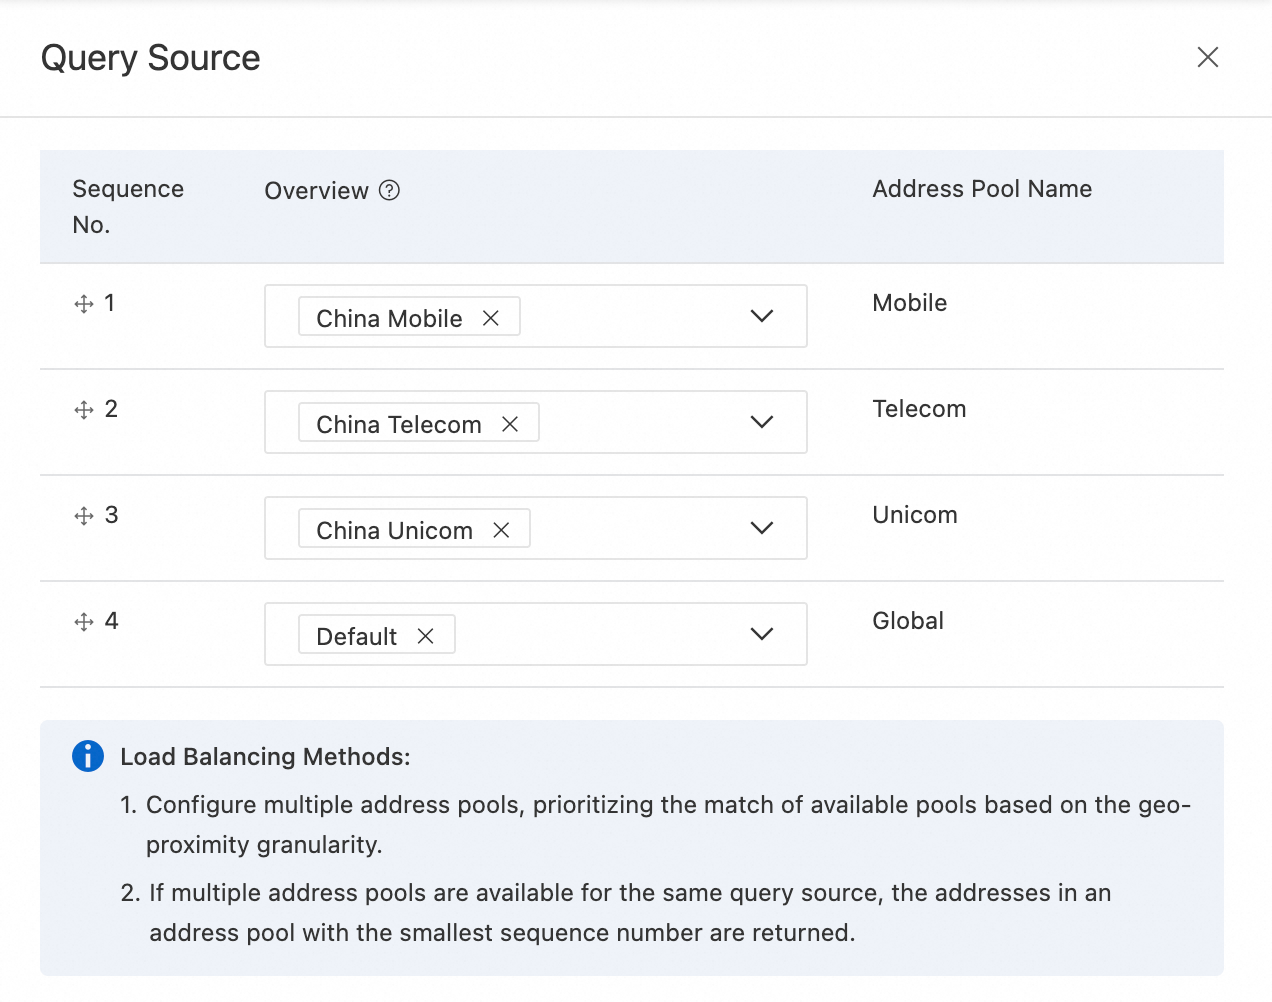Close the Query Source dialog

(x=1208, y=57)
